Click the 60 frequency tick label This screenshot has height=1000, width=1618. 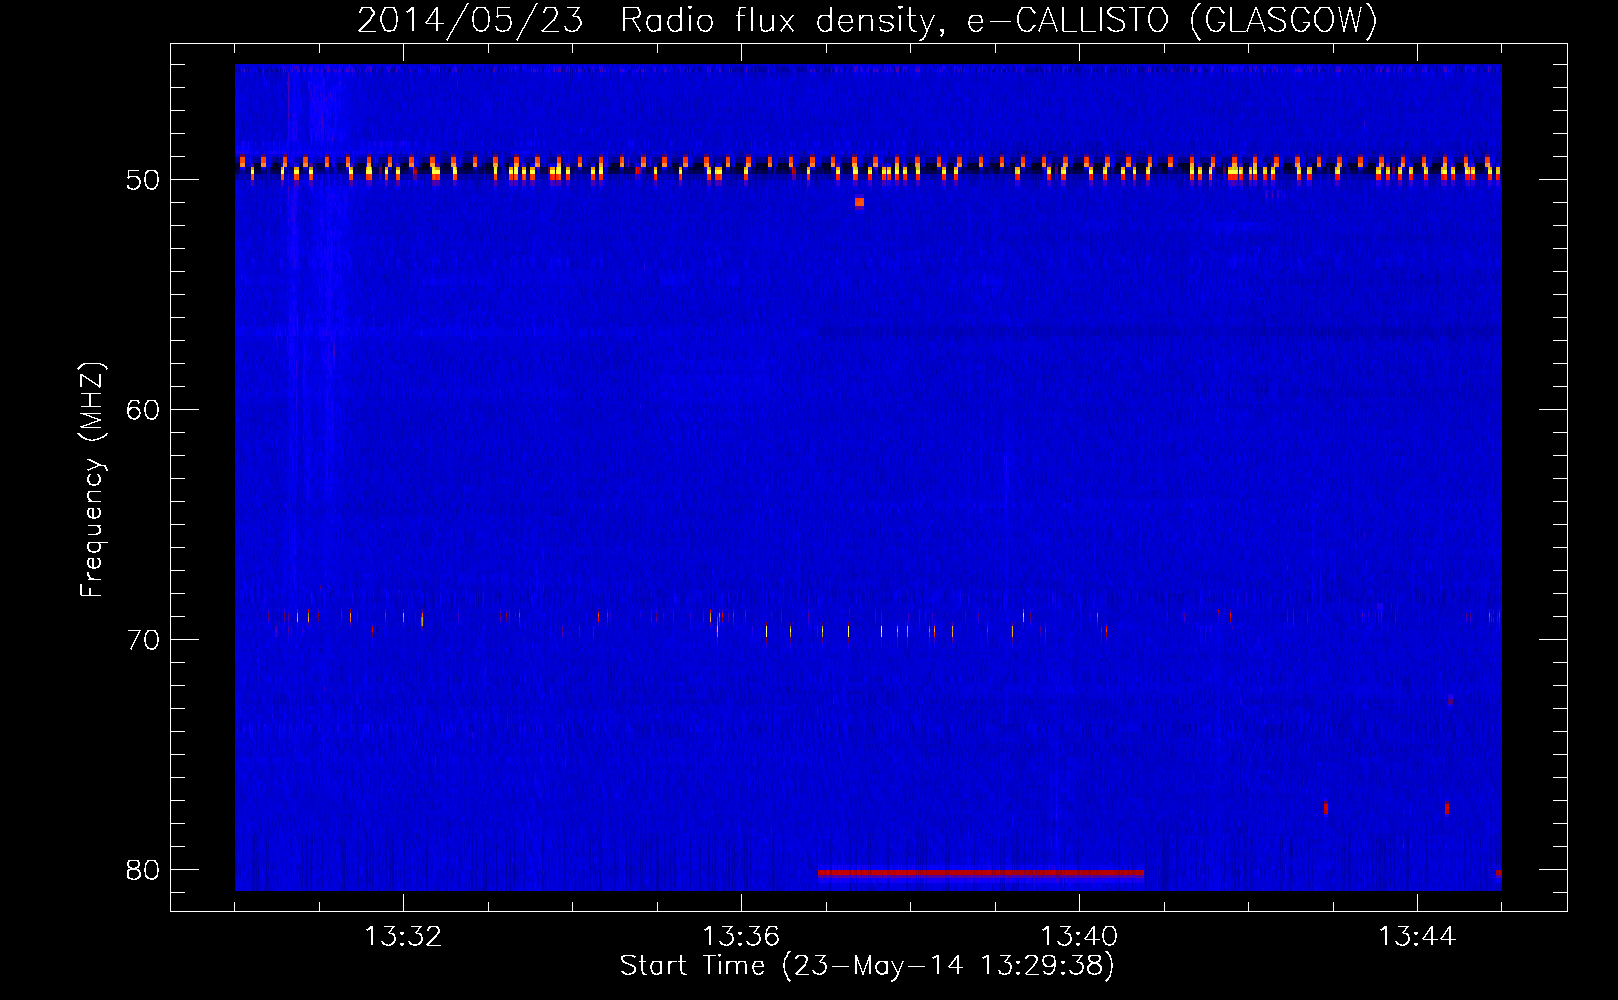click(143, 410)
